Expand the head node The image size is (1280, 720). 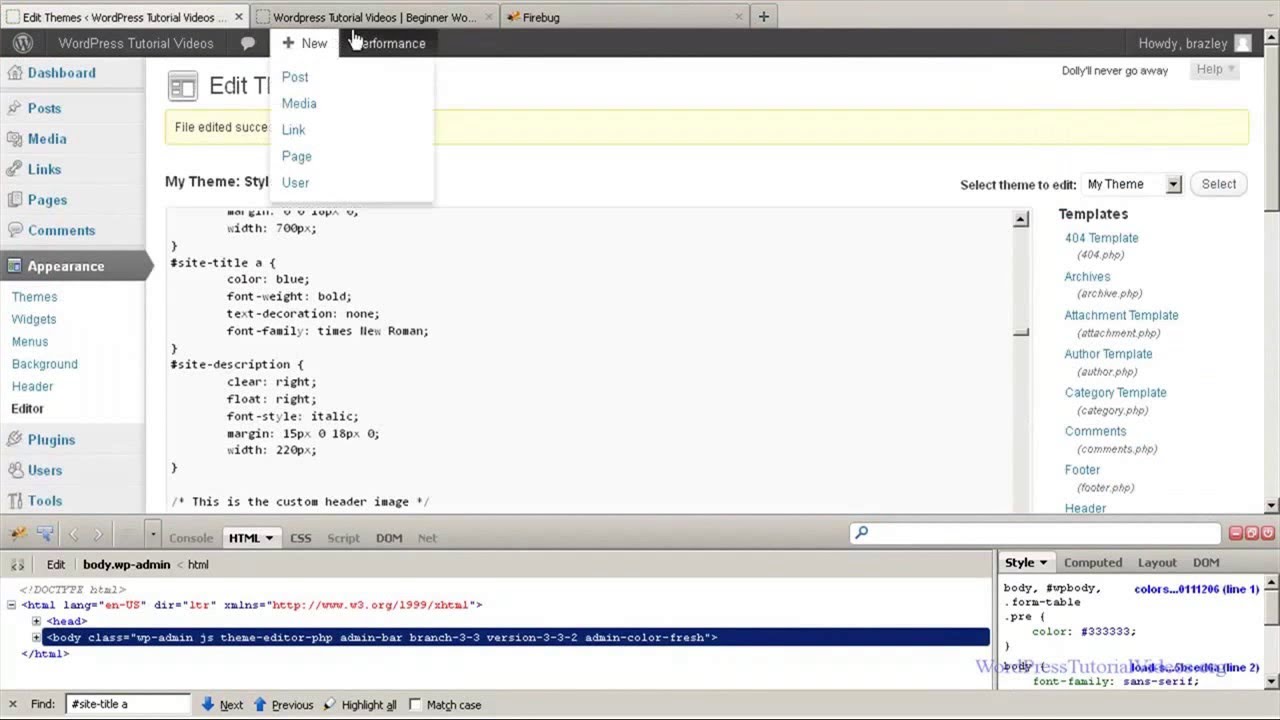(x=36, y=621)
